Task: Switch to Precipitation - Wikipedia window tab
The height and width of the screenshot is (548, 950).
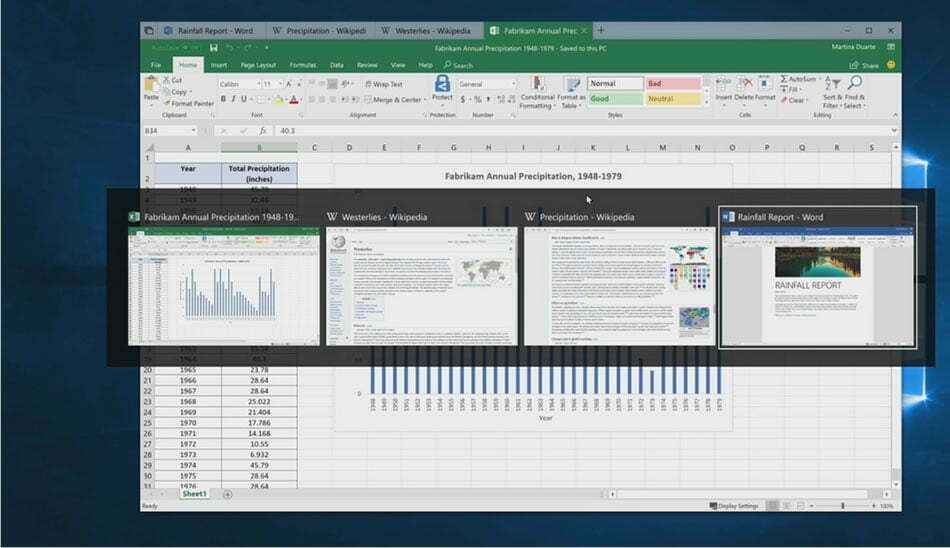Action: [x=319, y=30]
